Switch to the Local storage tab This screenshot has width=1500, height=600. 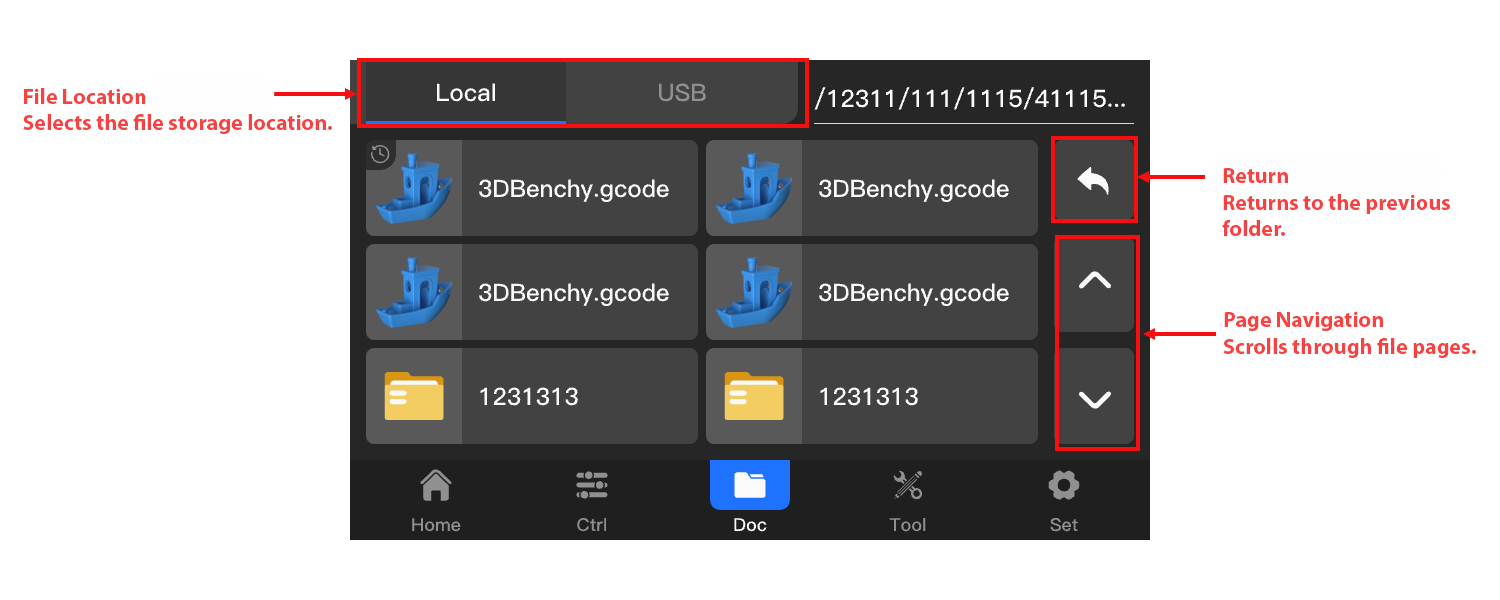(x=466, y=93)
